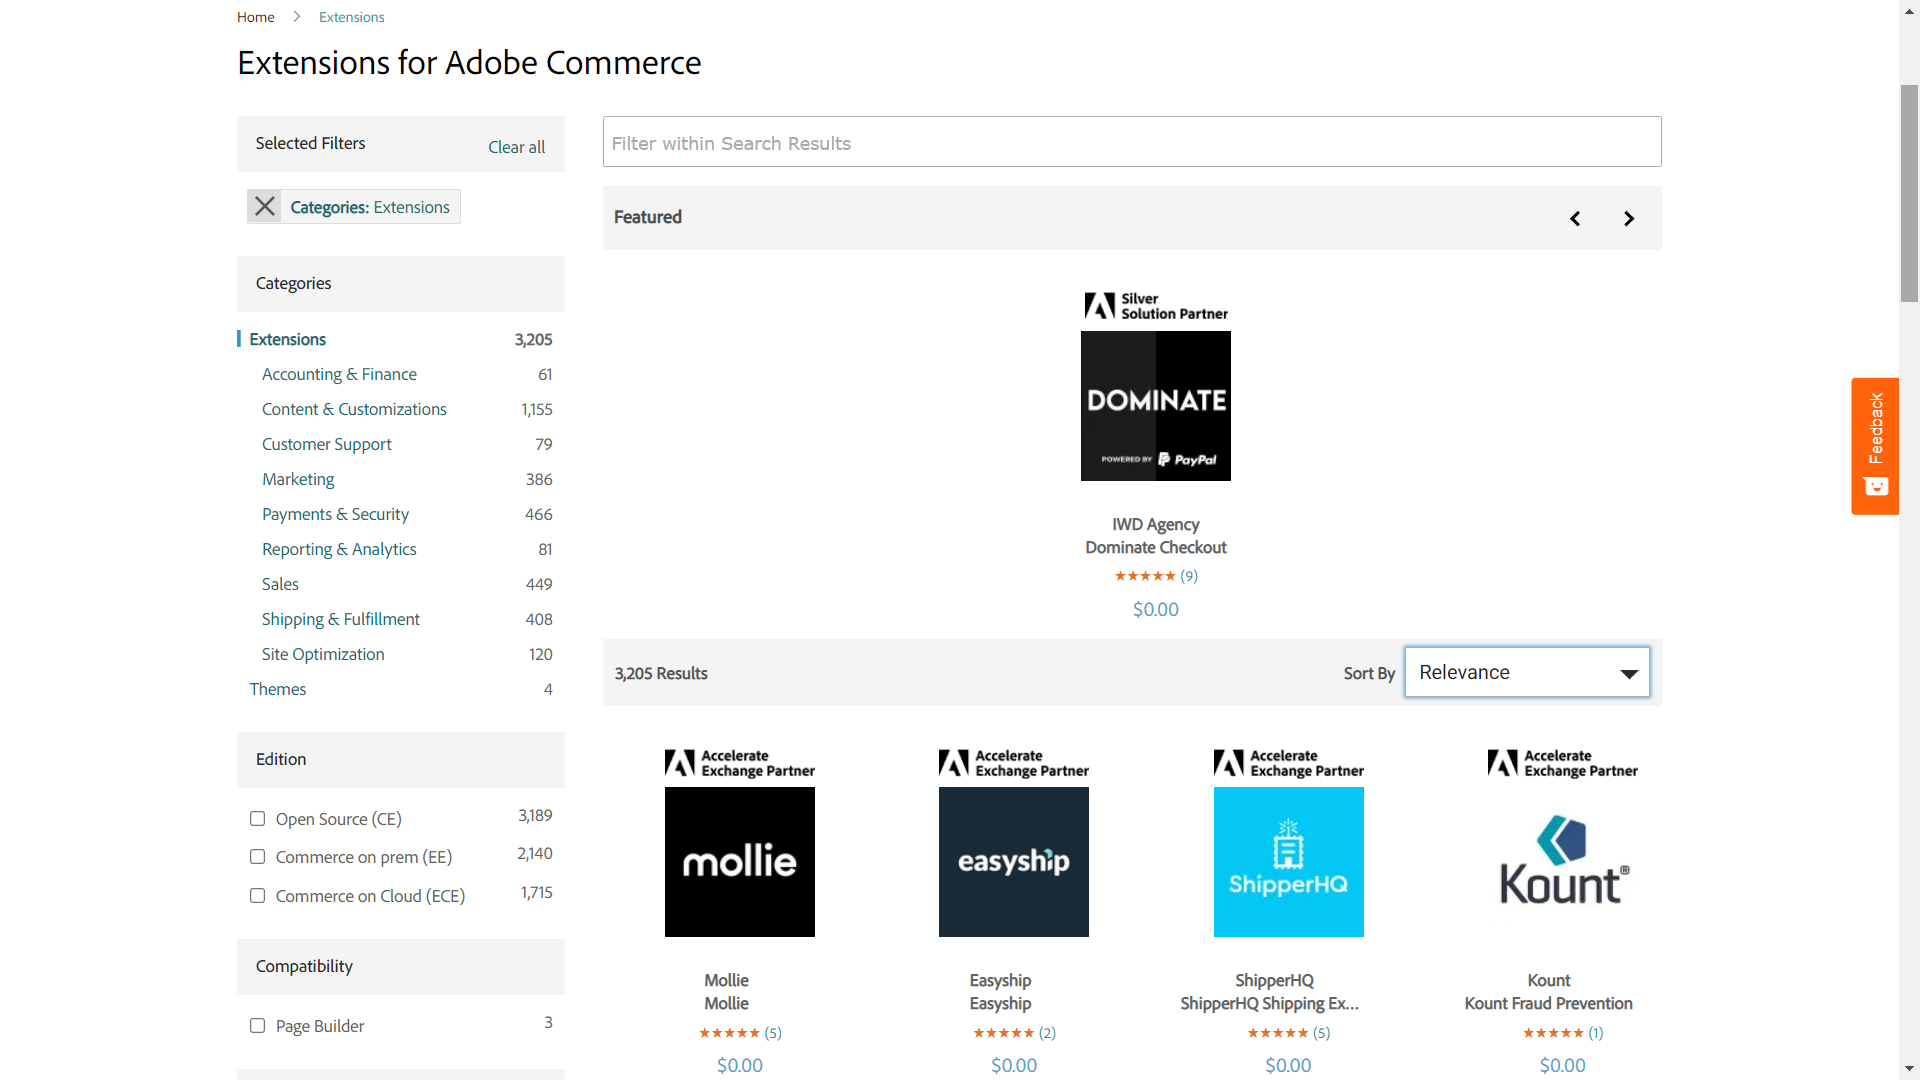
Task: Click Accelerate Exchange Partner badge above Easyship
Action: pyautogui.click(x=1014, y=763)
